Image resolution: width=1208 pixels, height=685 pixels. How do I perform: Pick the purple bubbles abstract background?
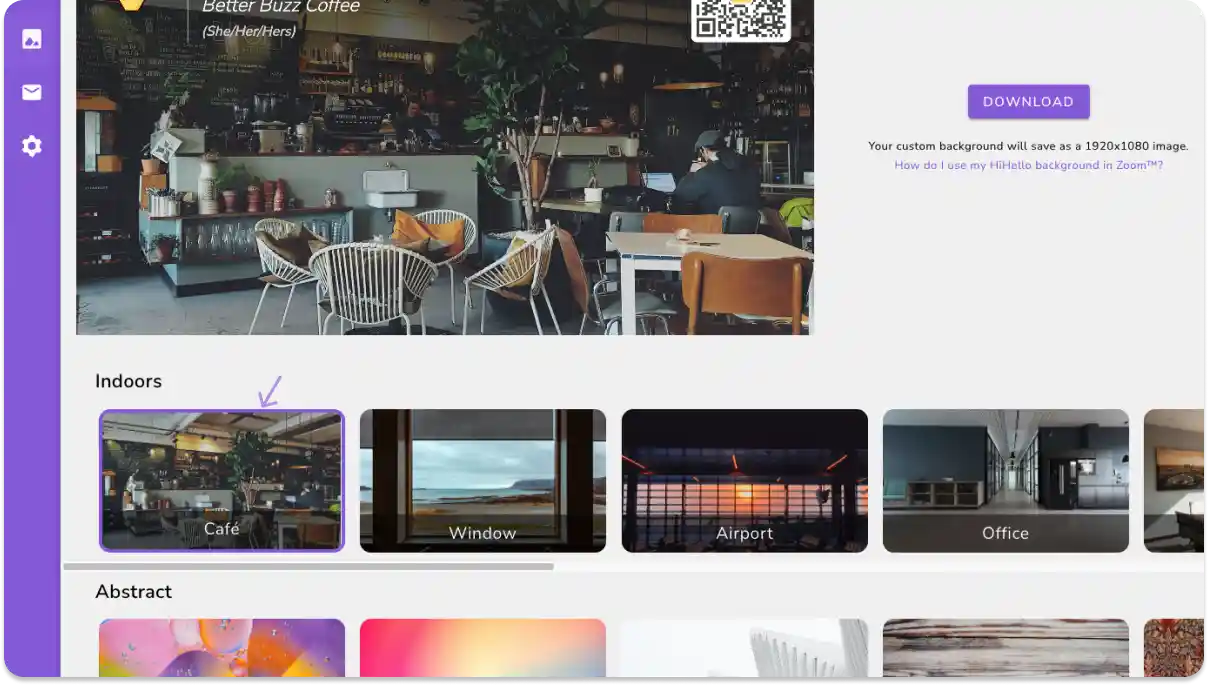click(x=222, y=648)
